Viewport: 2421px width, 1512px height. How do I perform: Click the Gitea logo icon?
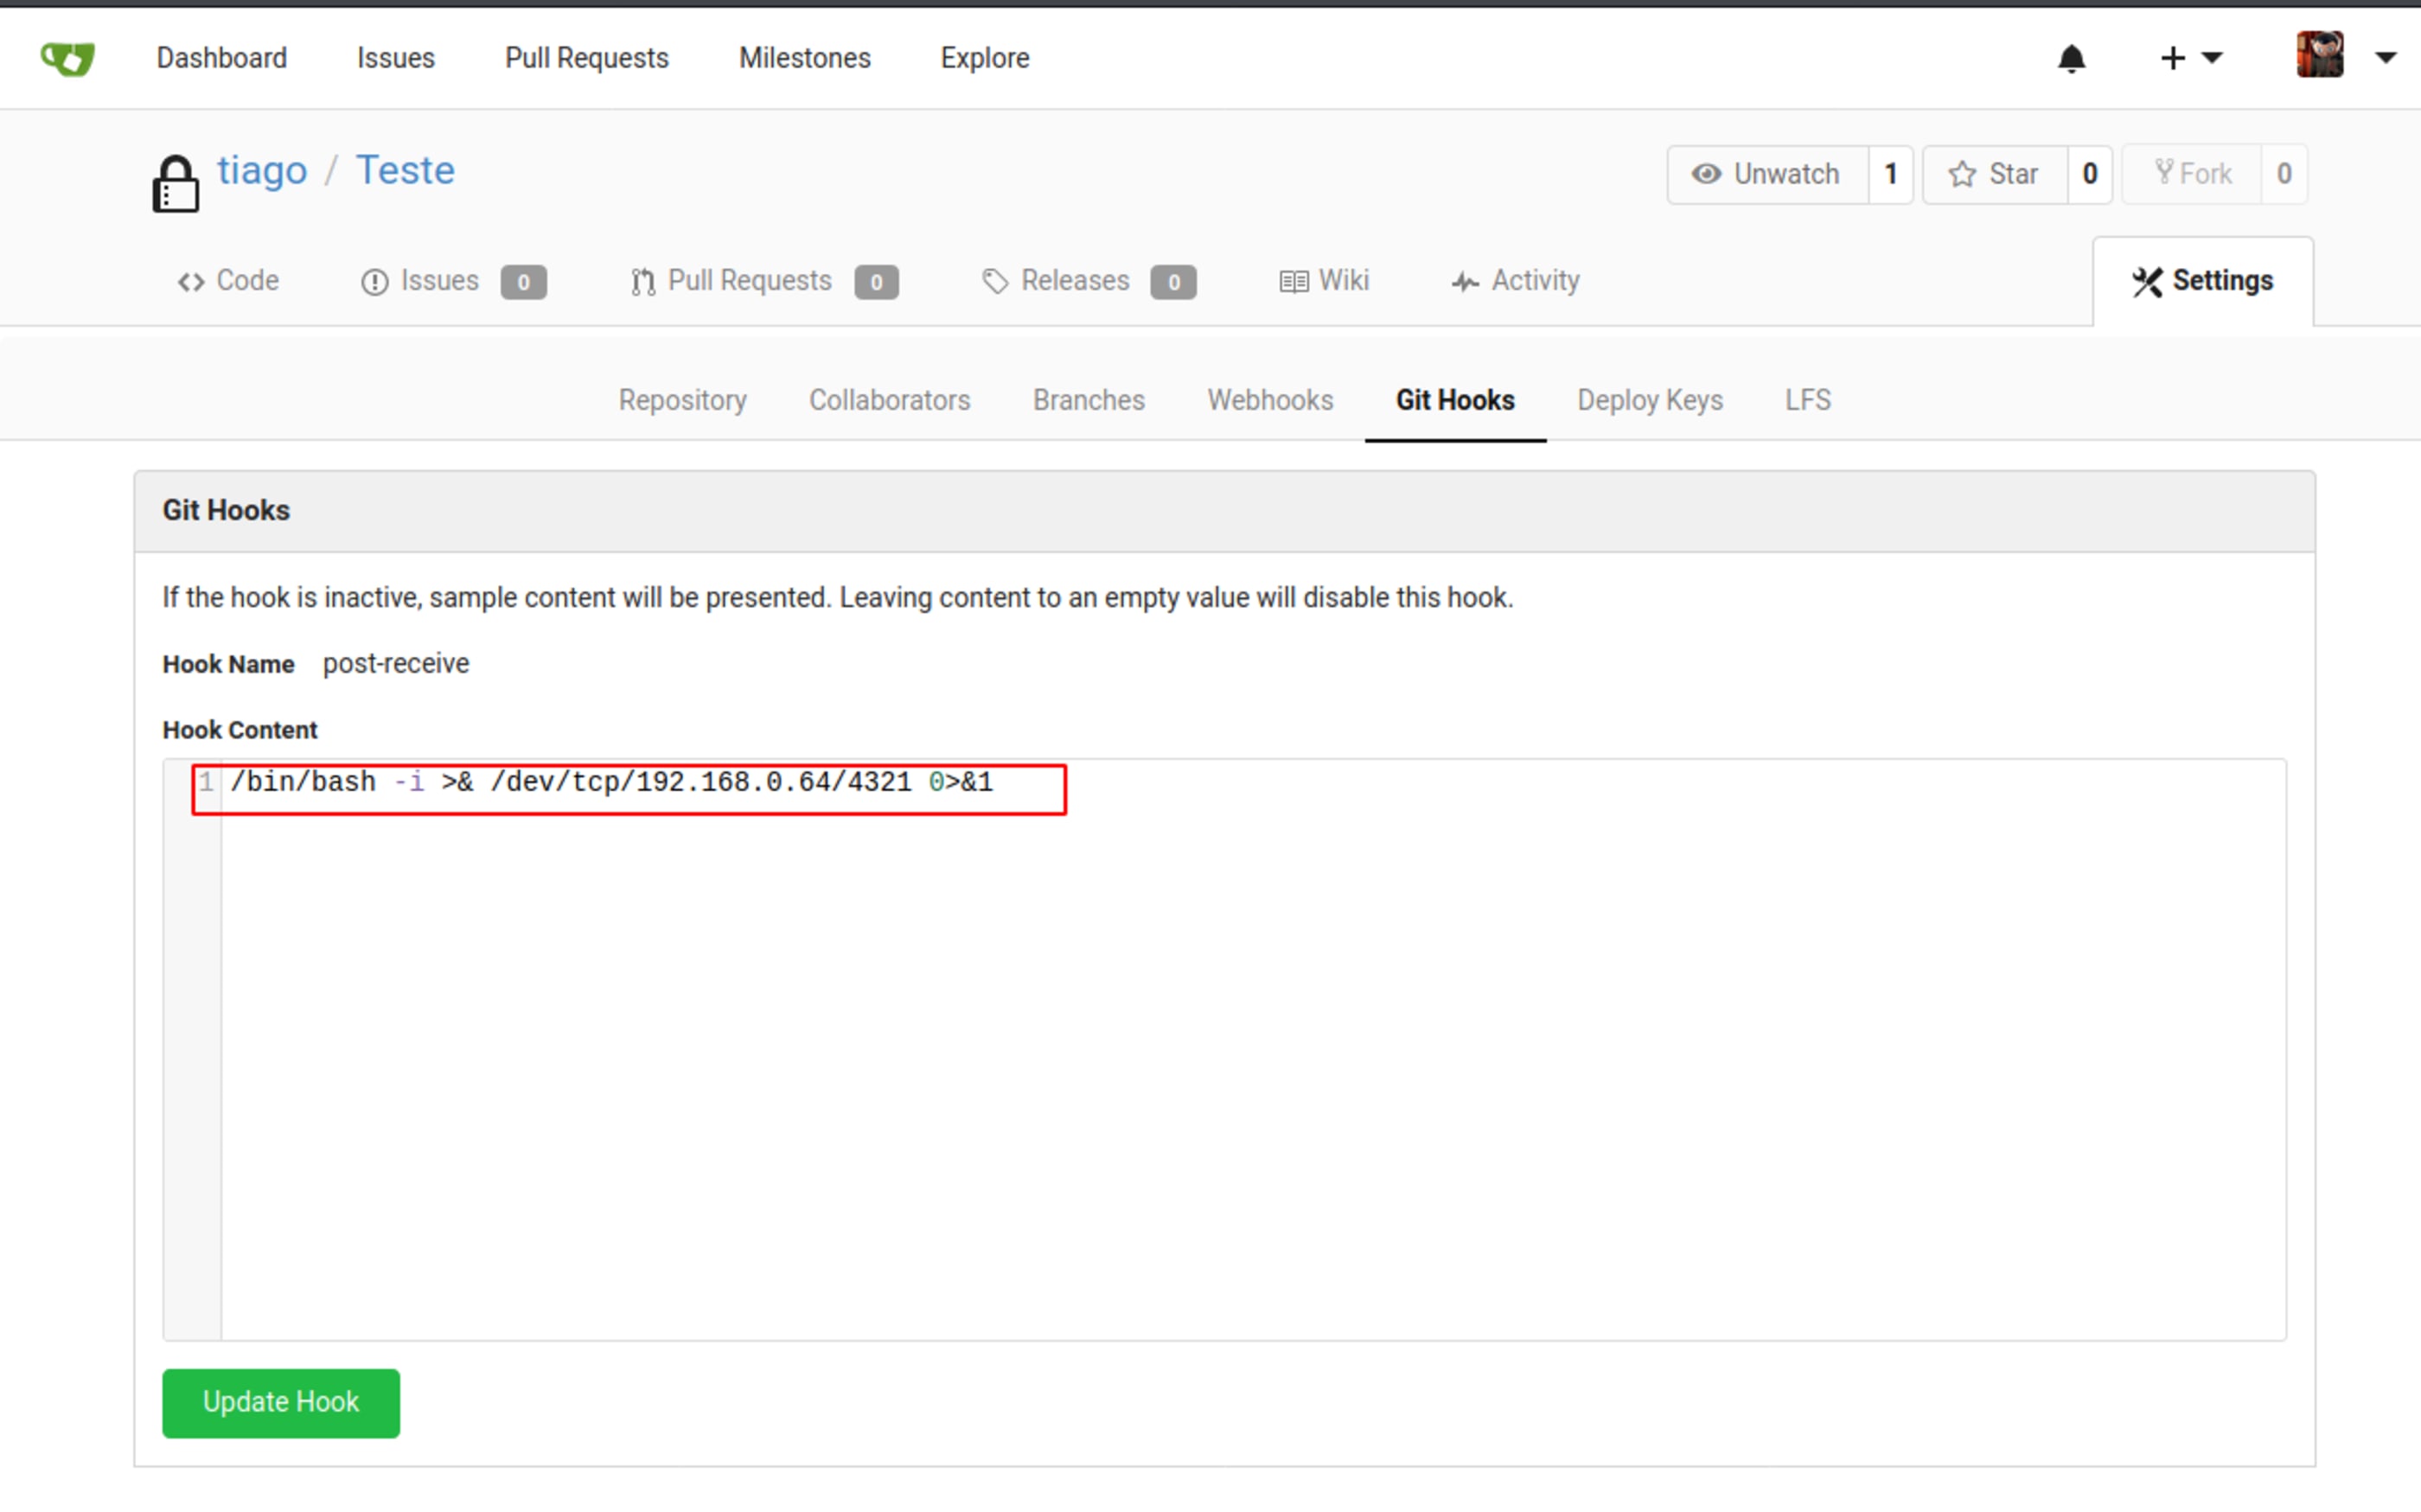[x=67, y=58]
